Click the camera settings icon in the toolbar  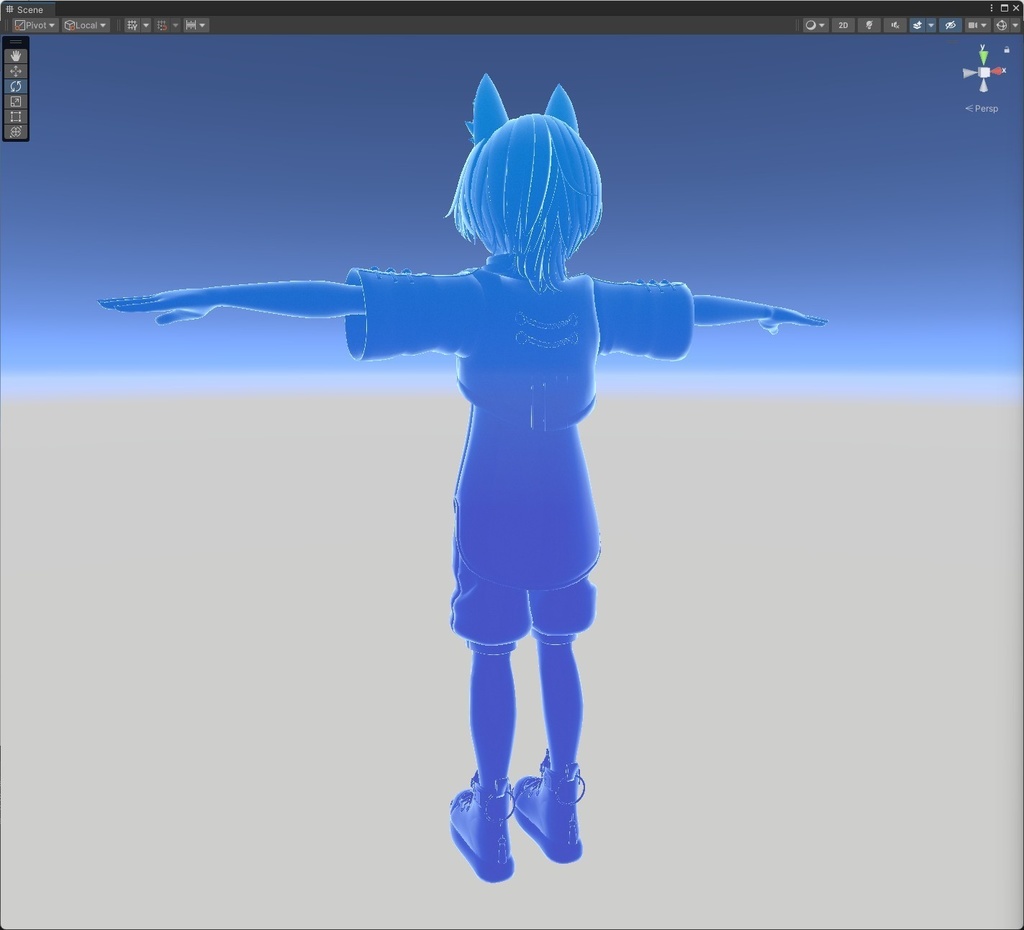click(973, 24)
